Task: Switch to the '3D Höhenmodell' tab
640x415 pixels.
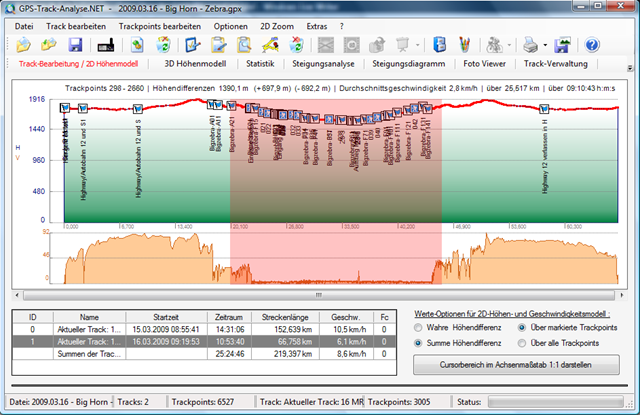Action: [197, 64]
